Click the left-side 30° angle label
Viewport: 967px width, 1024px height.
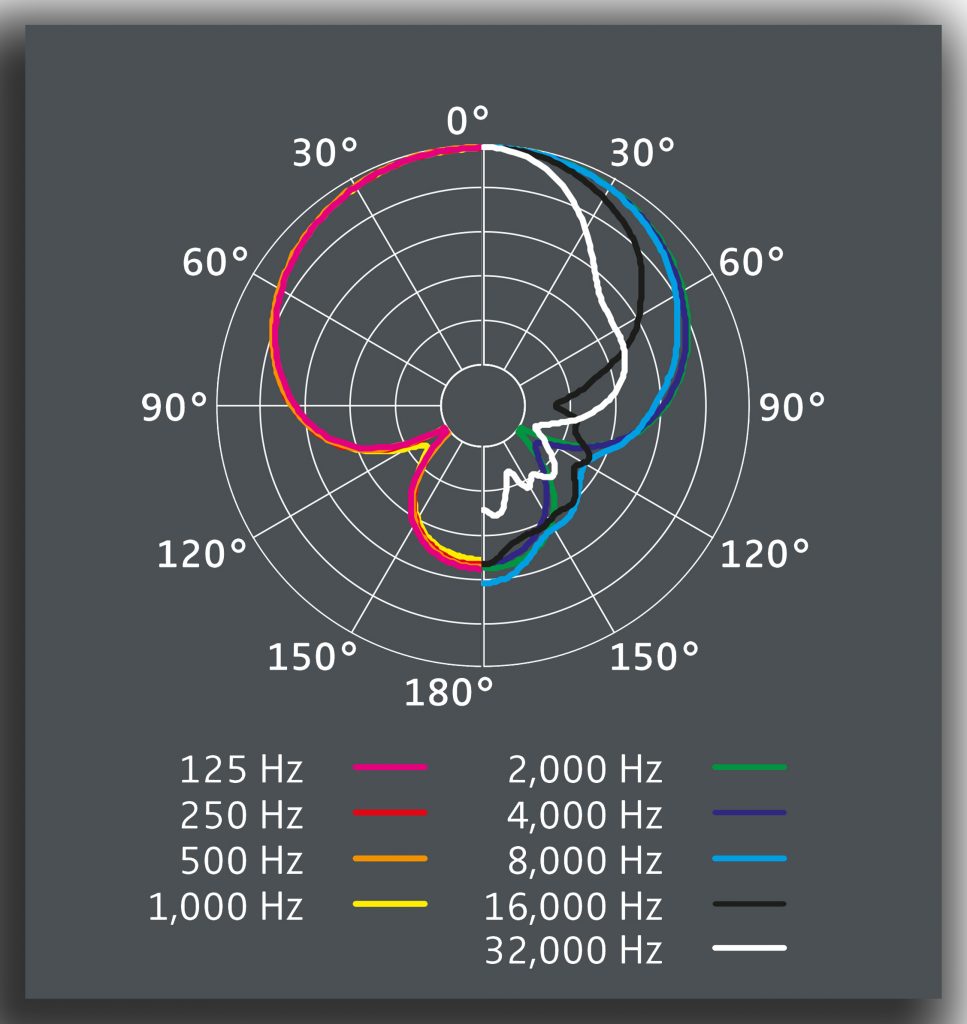click(x=325, y=153)
